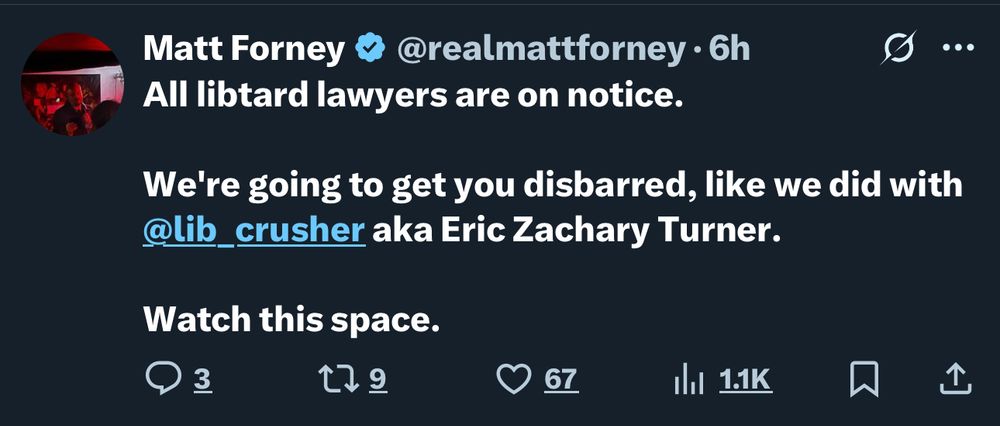
Task: Visit the @realmattforney handle
Action: tap(540, 49)
